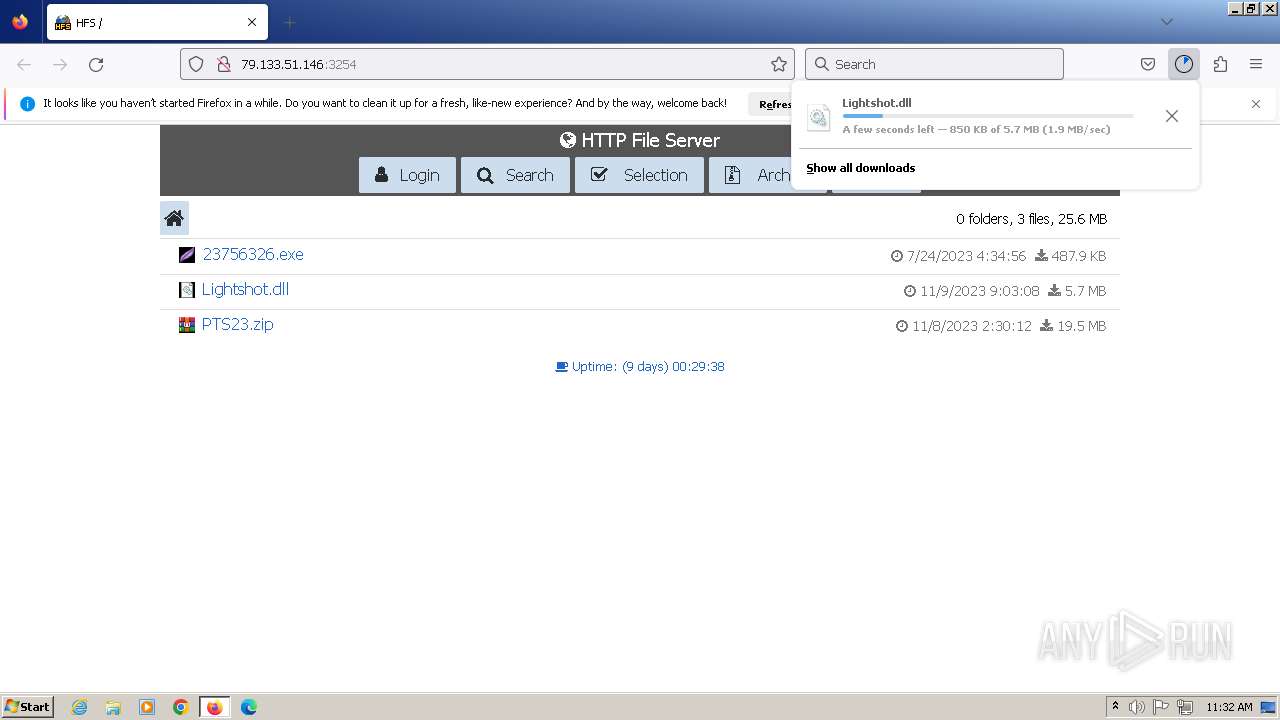Viewport: 1280px width, 720px height.
Task: Click the HFS Search button
Action: 515,175
